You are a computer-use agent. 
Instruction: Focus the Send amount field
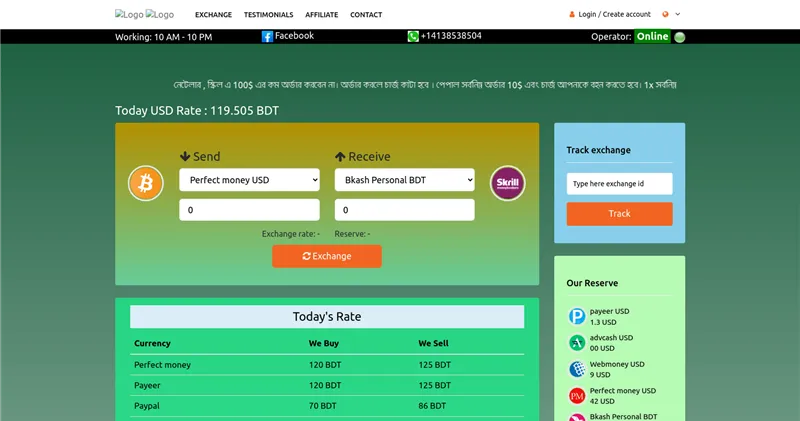pyautogui.click(x=249, y=210)
